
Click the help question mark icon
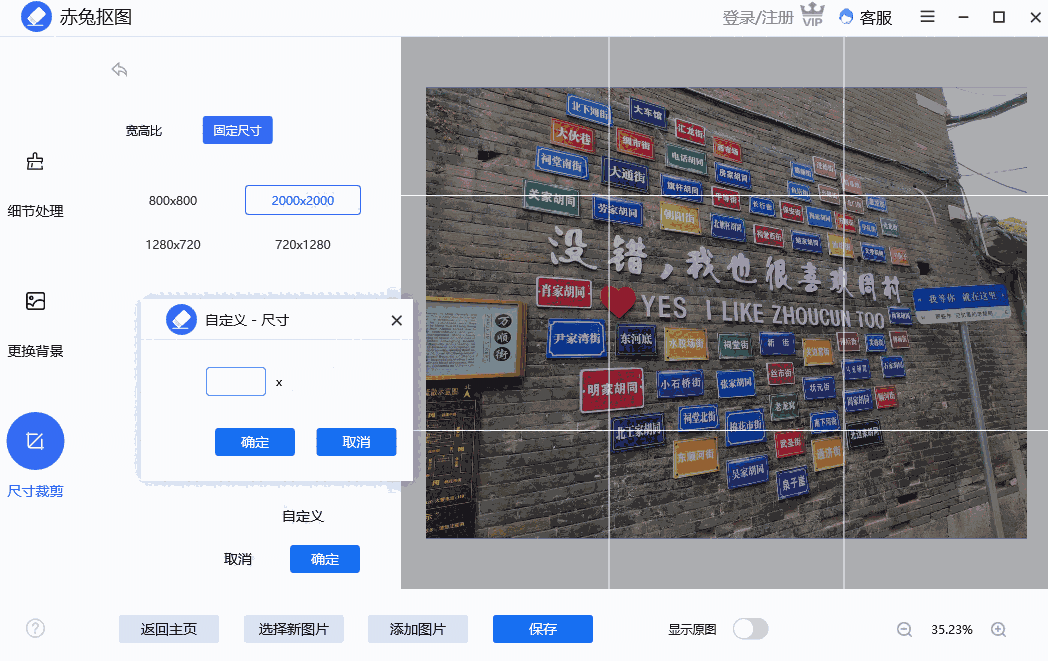[x=35, y=628]
